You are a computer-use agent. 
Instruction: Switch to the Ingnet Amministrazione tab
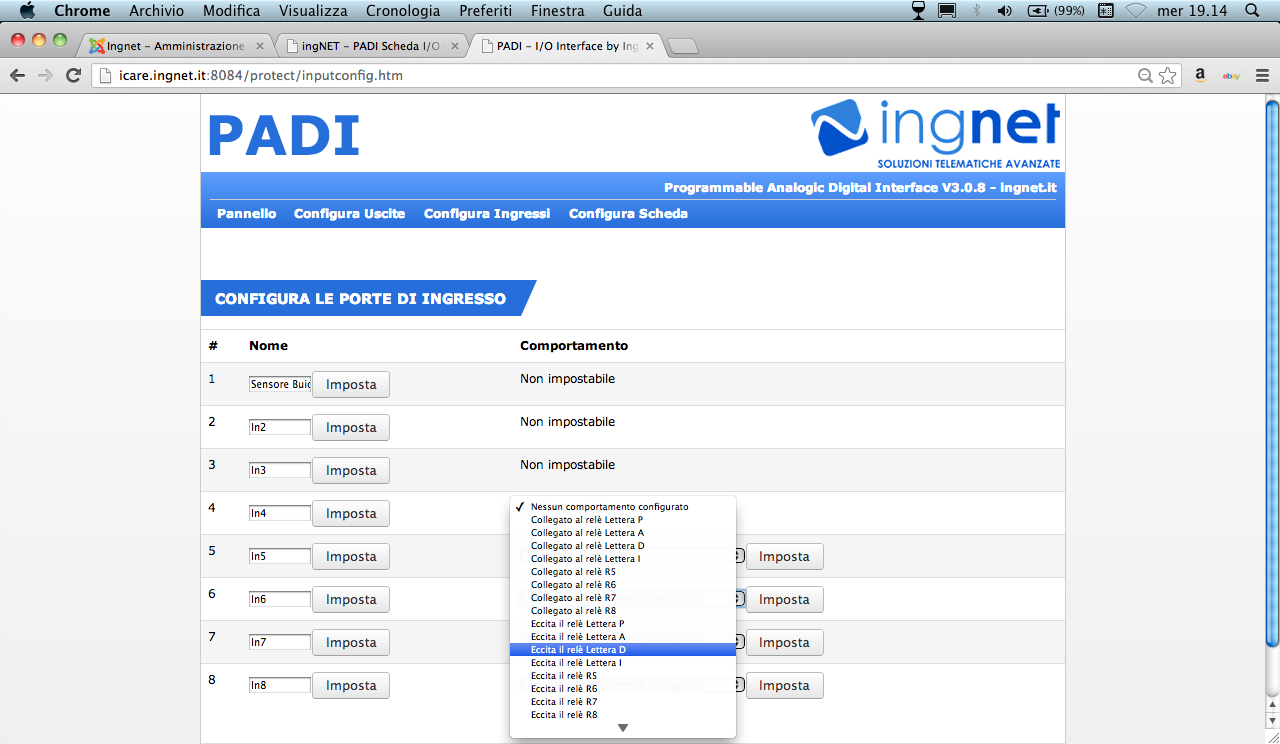175,46
